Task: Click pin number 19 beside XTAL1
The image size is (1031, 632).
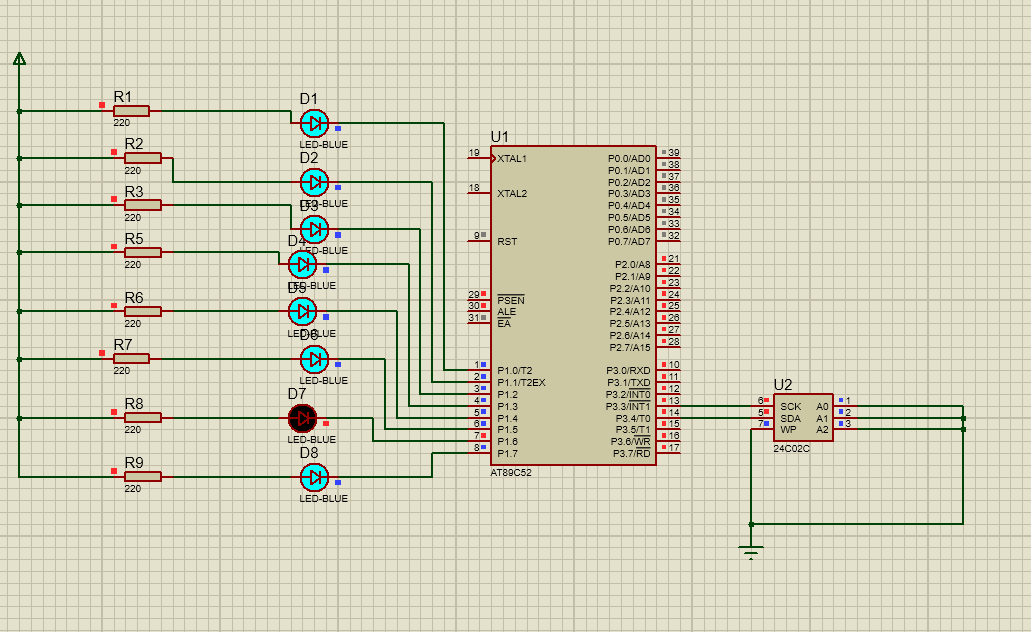Action: point(474,153)
